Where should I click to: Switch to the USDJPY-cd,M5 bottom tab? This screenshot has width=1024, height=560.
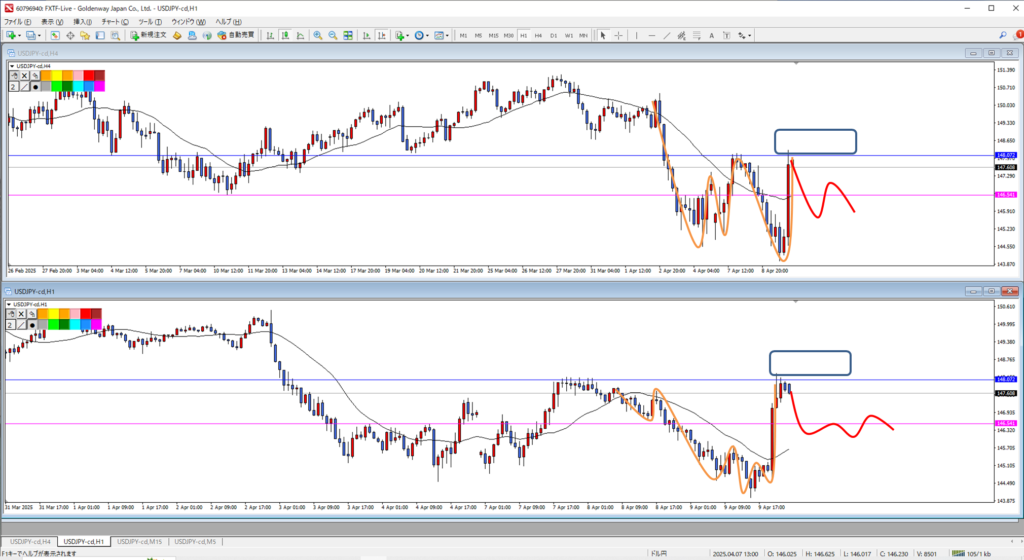[195, 542]
